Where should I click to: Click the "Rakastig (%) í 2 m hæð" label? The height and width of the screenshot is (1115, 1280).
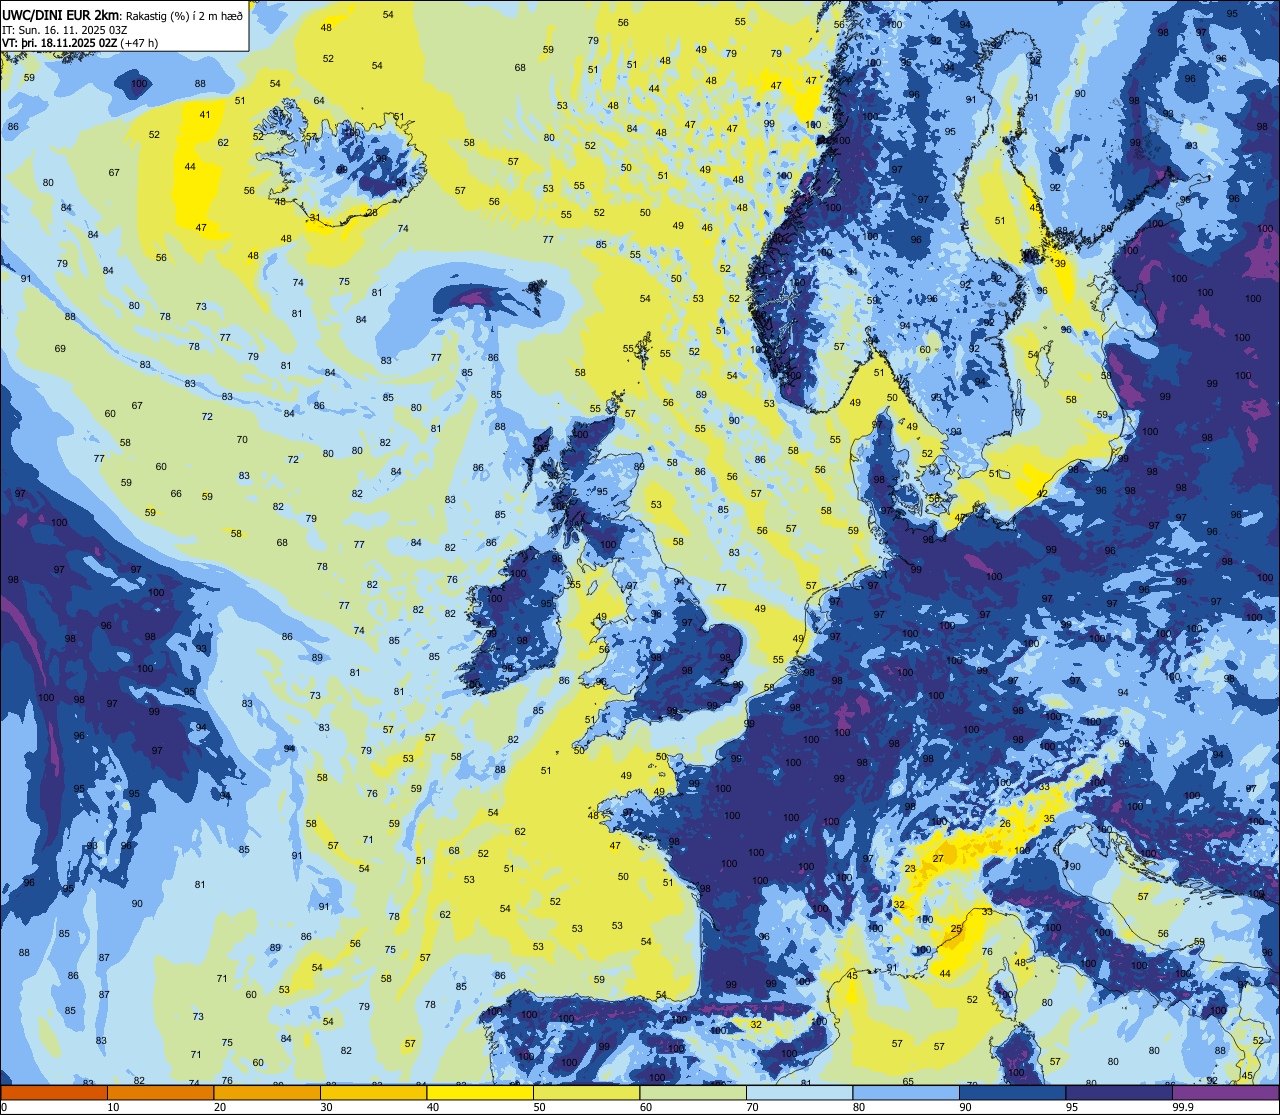[x=183, y=16]
